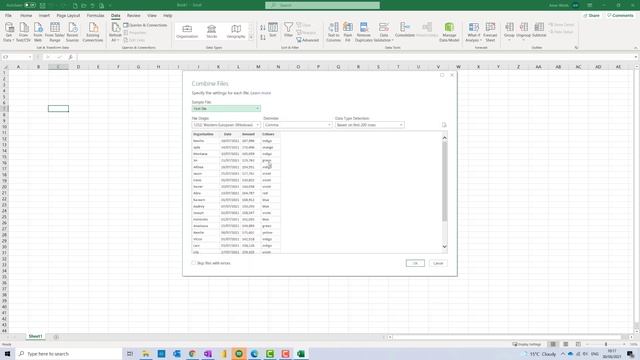Switch to the View tab

[x=152, y=16]
